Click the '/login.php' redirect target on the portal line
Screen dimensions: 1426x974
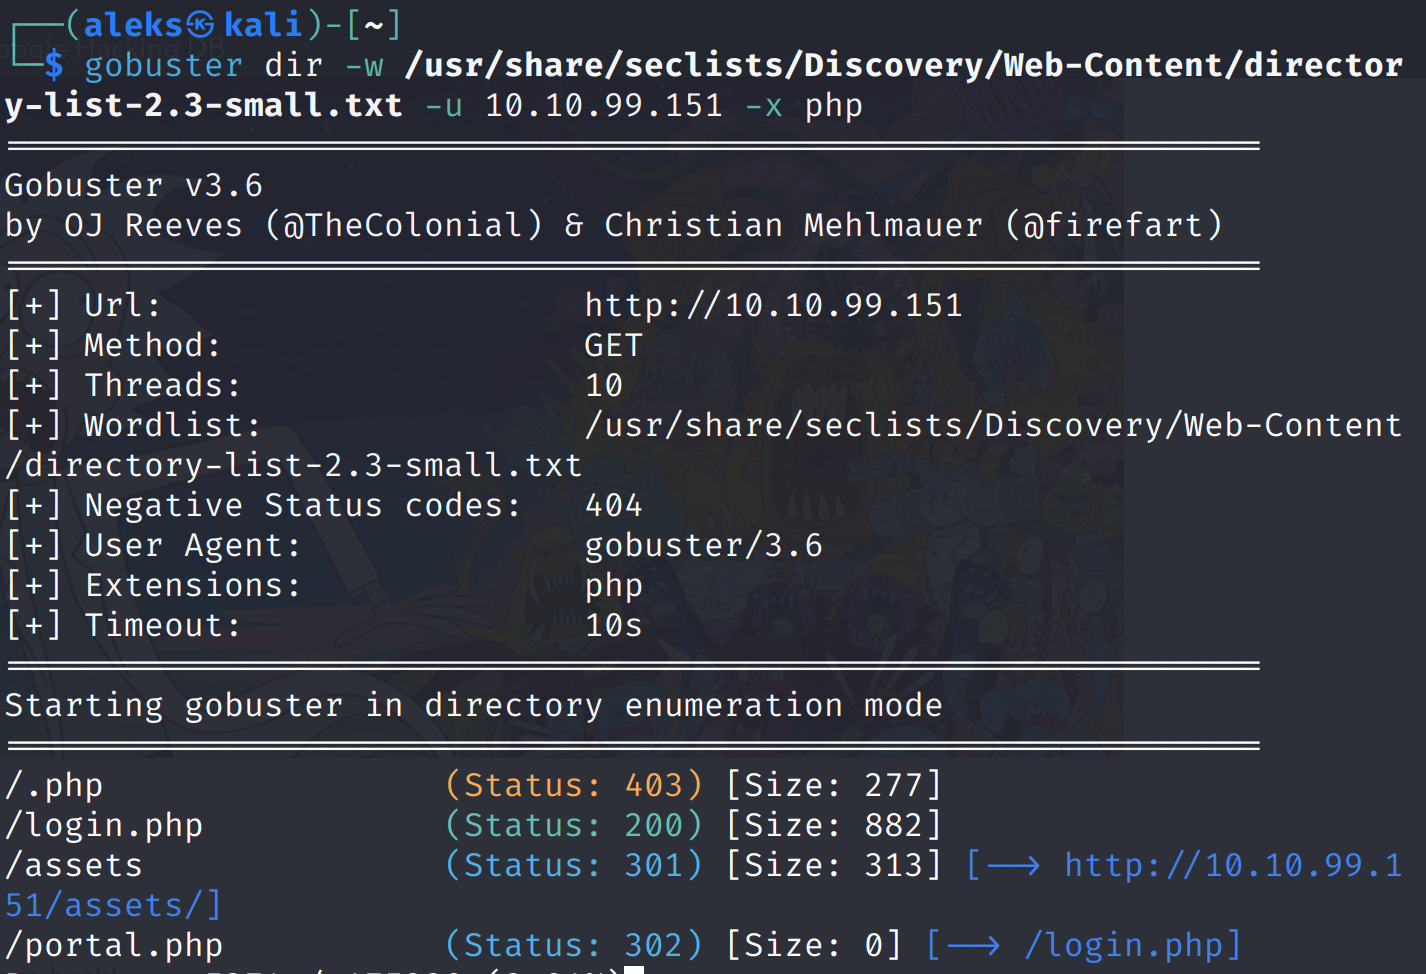click(x=1124, y=946)
